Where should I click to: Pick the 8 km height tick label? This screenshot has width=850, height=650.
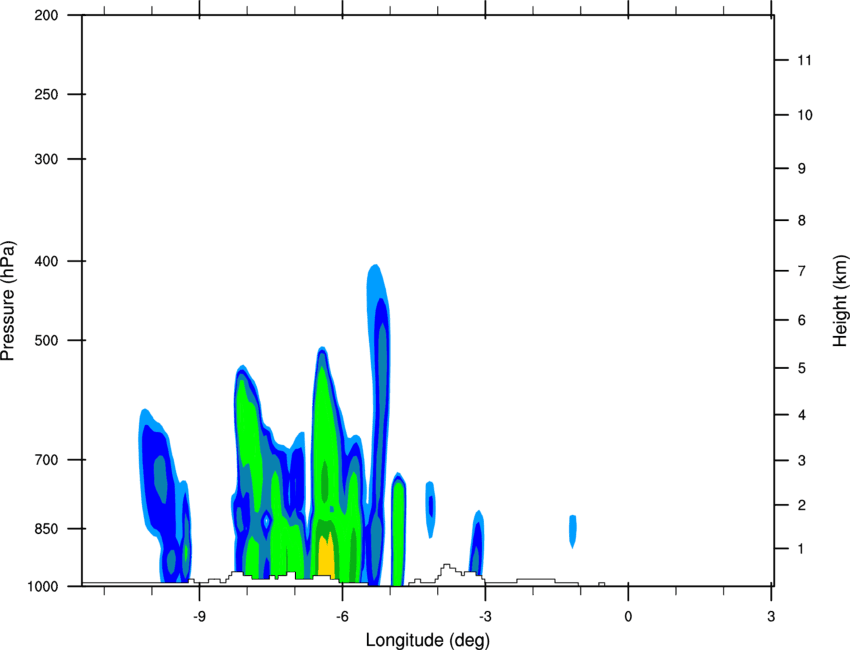[x=802, y=220]
